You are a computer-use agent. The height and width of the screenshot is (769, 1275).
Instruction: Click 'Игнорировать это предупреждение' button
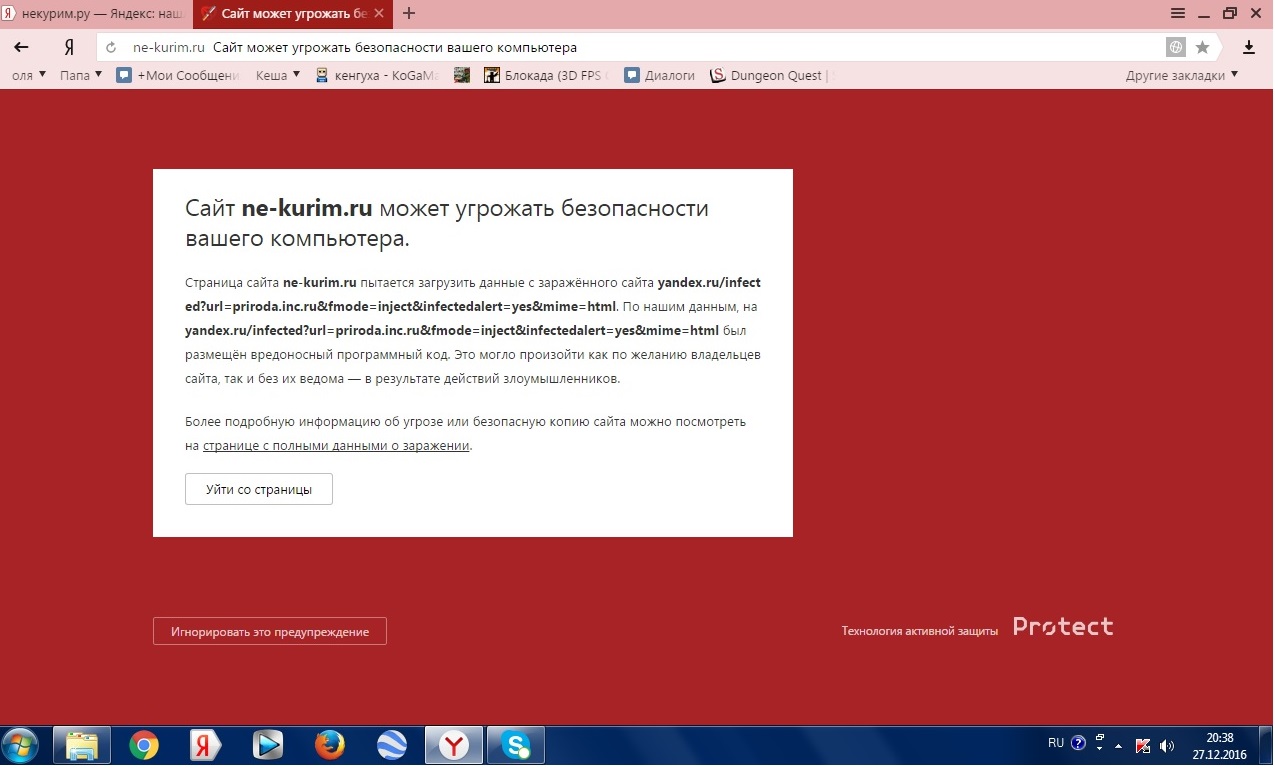[270, 631]
